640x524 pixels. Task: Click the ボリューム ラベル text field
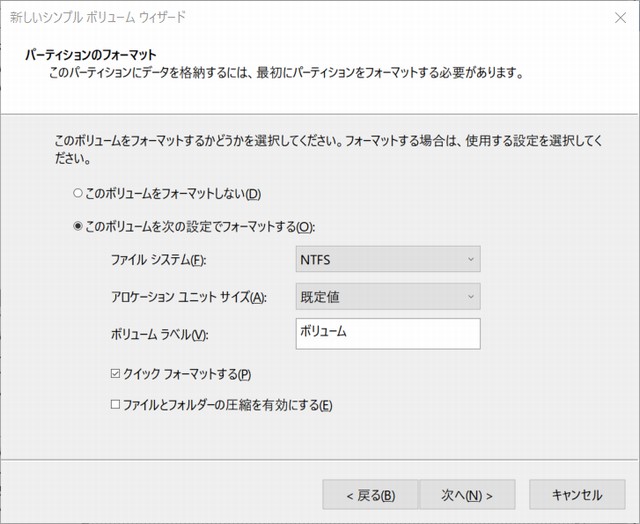click(388, 334)
